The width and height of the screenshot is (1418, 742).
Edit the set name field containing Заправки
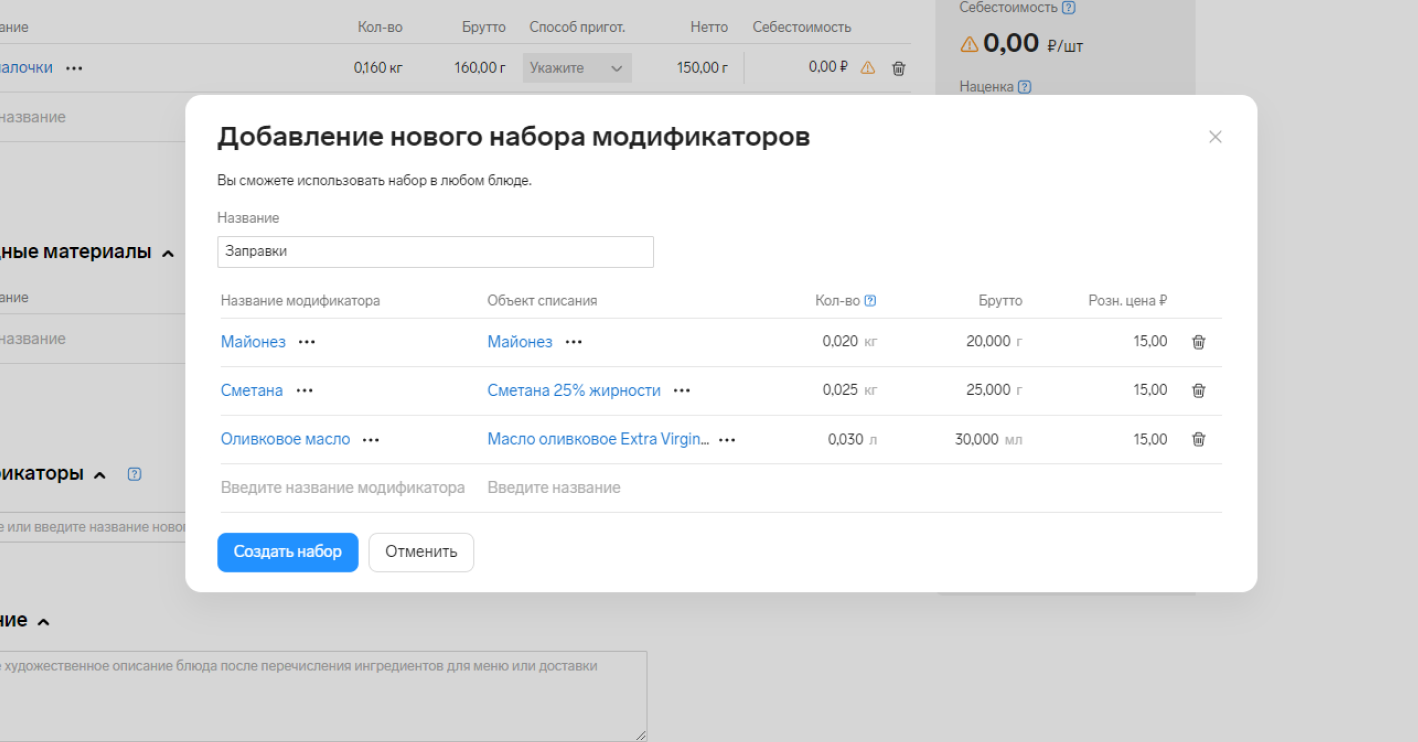point(436,252)
